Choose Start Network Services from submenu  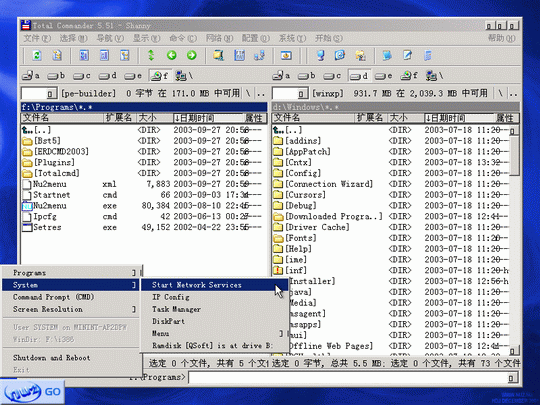coord(214,285)
